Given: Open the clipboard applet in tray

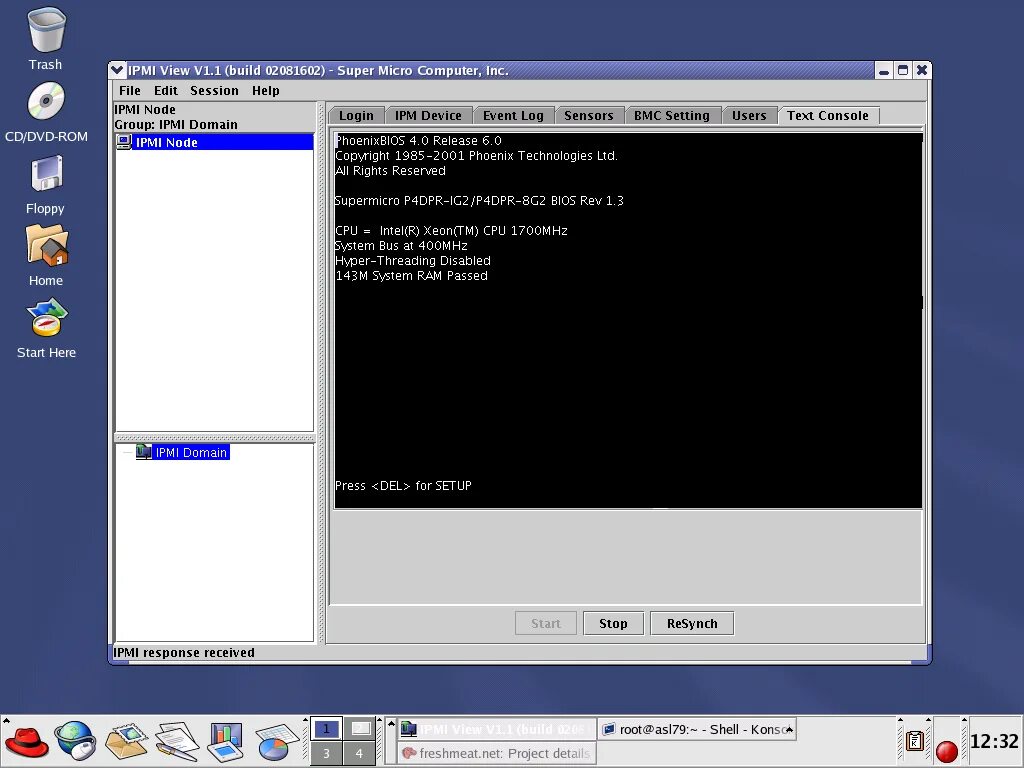Looking at the screenshot, I should [914, 742].
